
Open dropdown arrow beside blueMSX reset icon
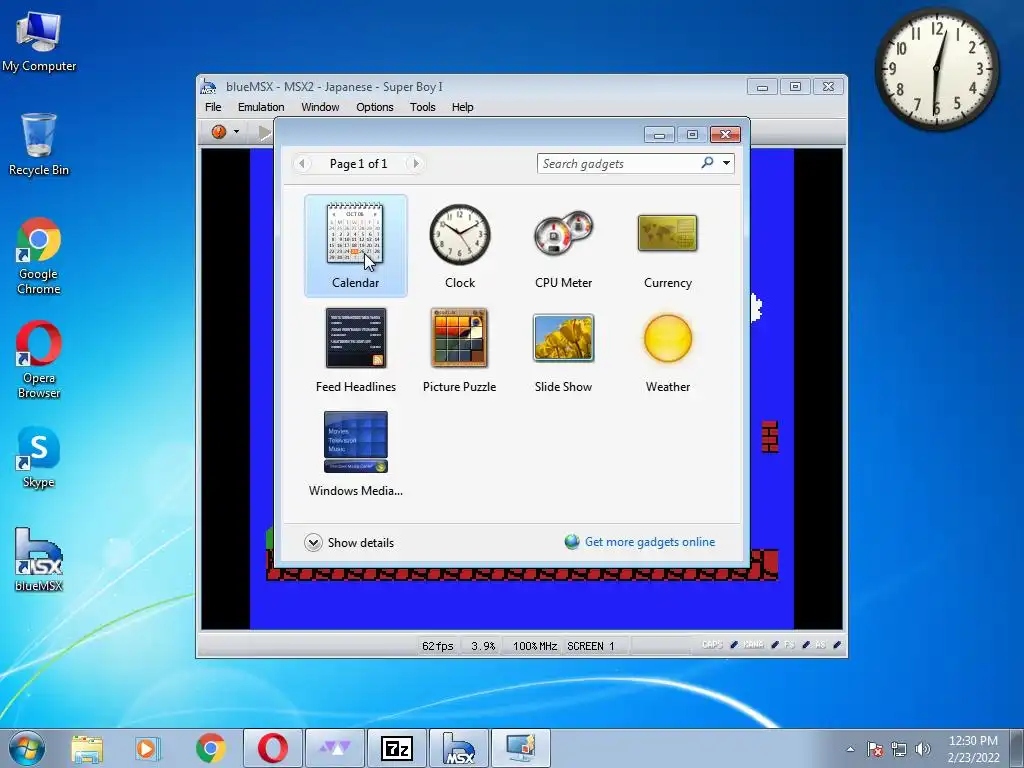point(236,132)
